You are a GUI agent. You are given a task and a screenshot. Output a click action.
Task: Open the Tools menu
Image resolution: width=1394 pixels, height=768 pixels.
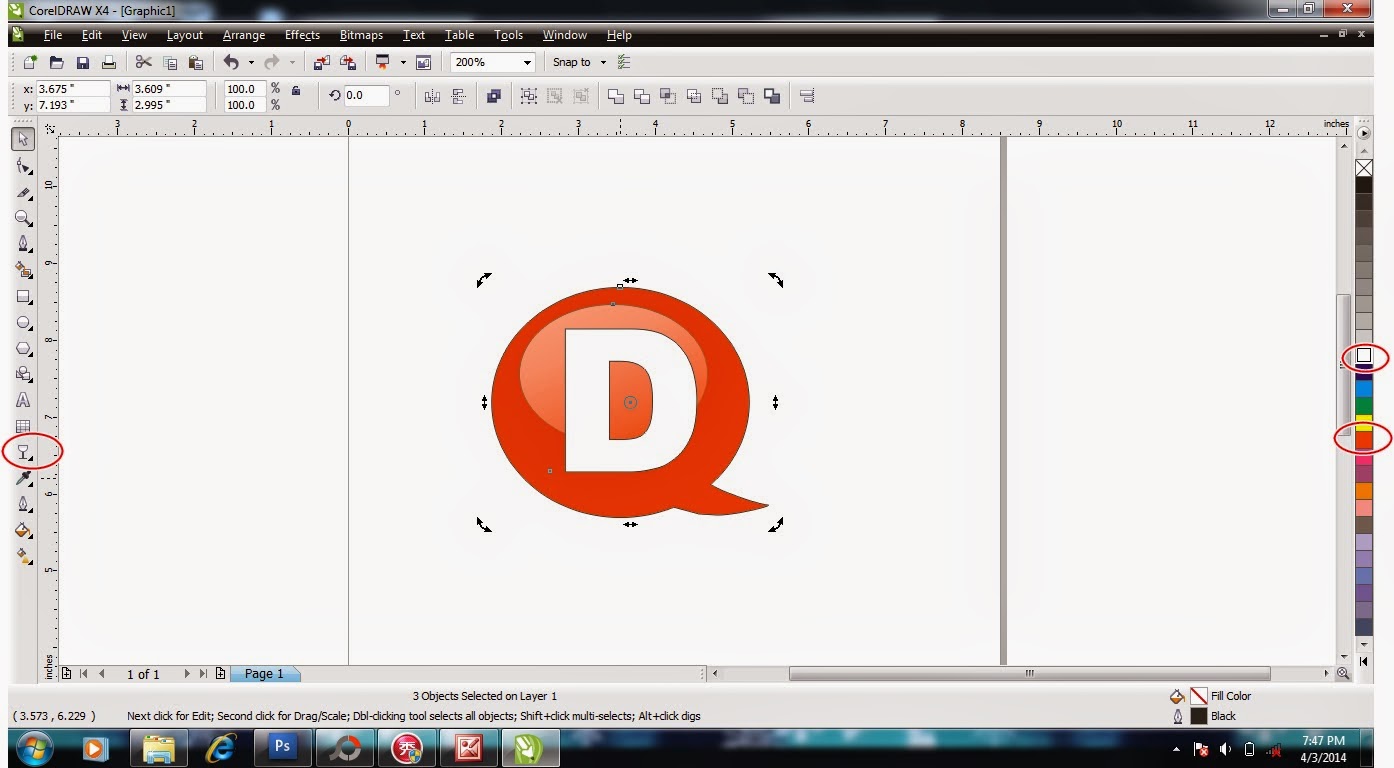click(x=508, y=35)
